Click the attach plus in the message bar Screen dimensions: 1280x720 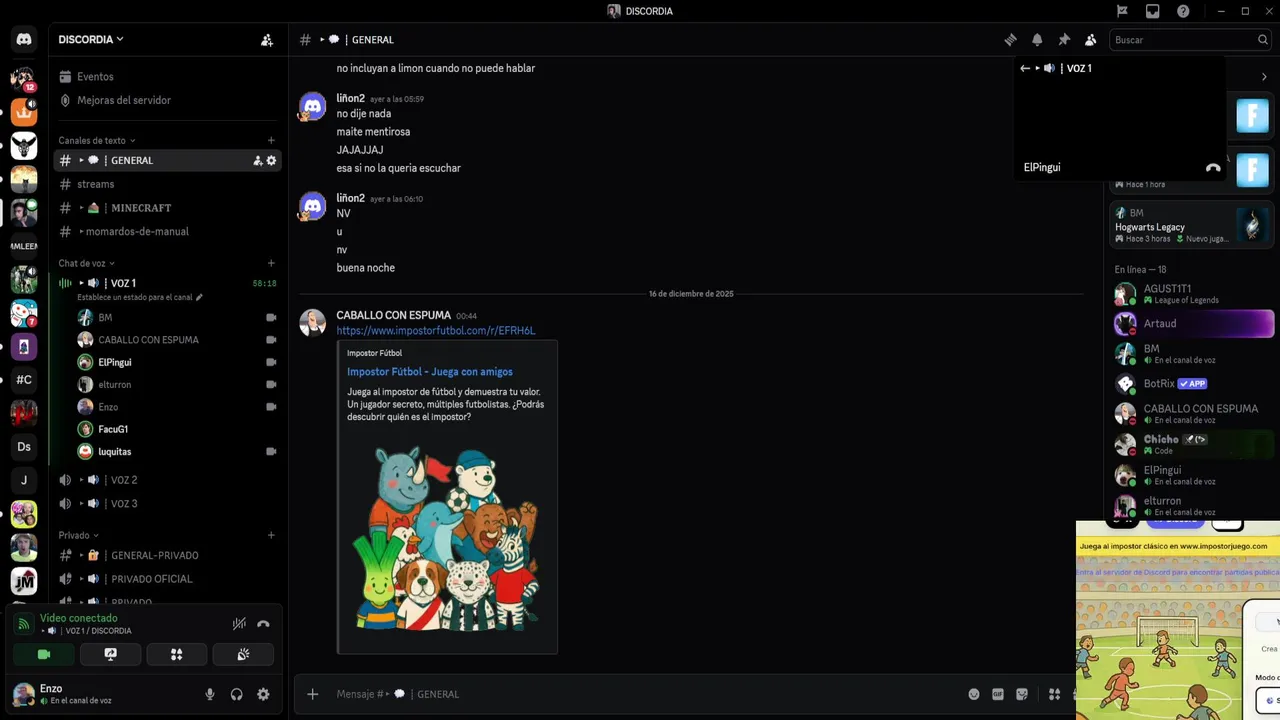(x=312, y=694)
